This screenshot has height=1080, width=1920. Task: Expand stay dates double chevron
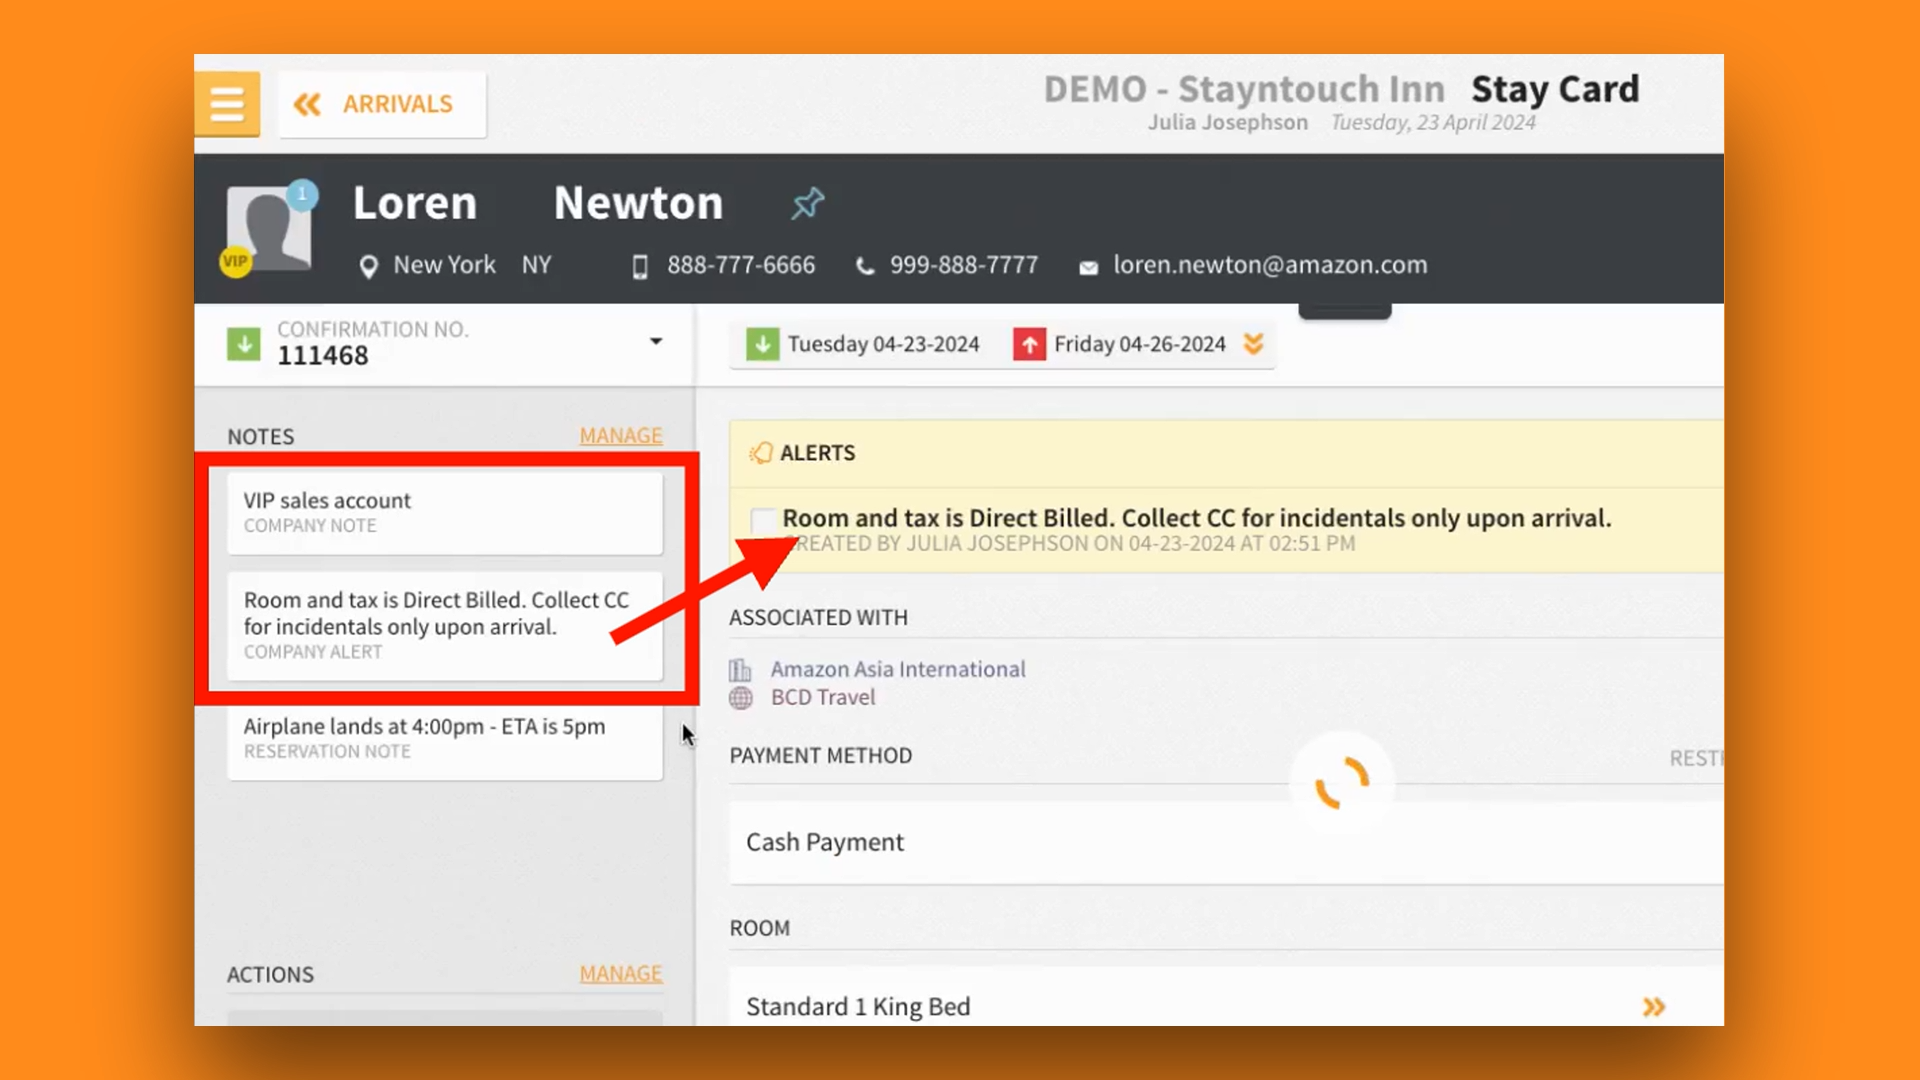click(1253, 344)
